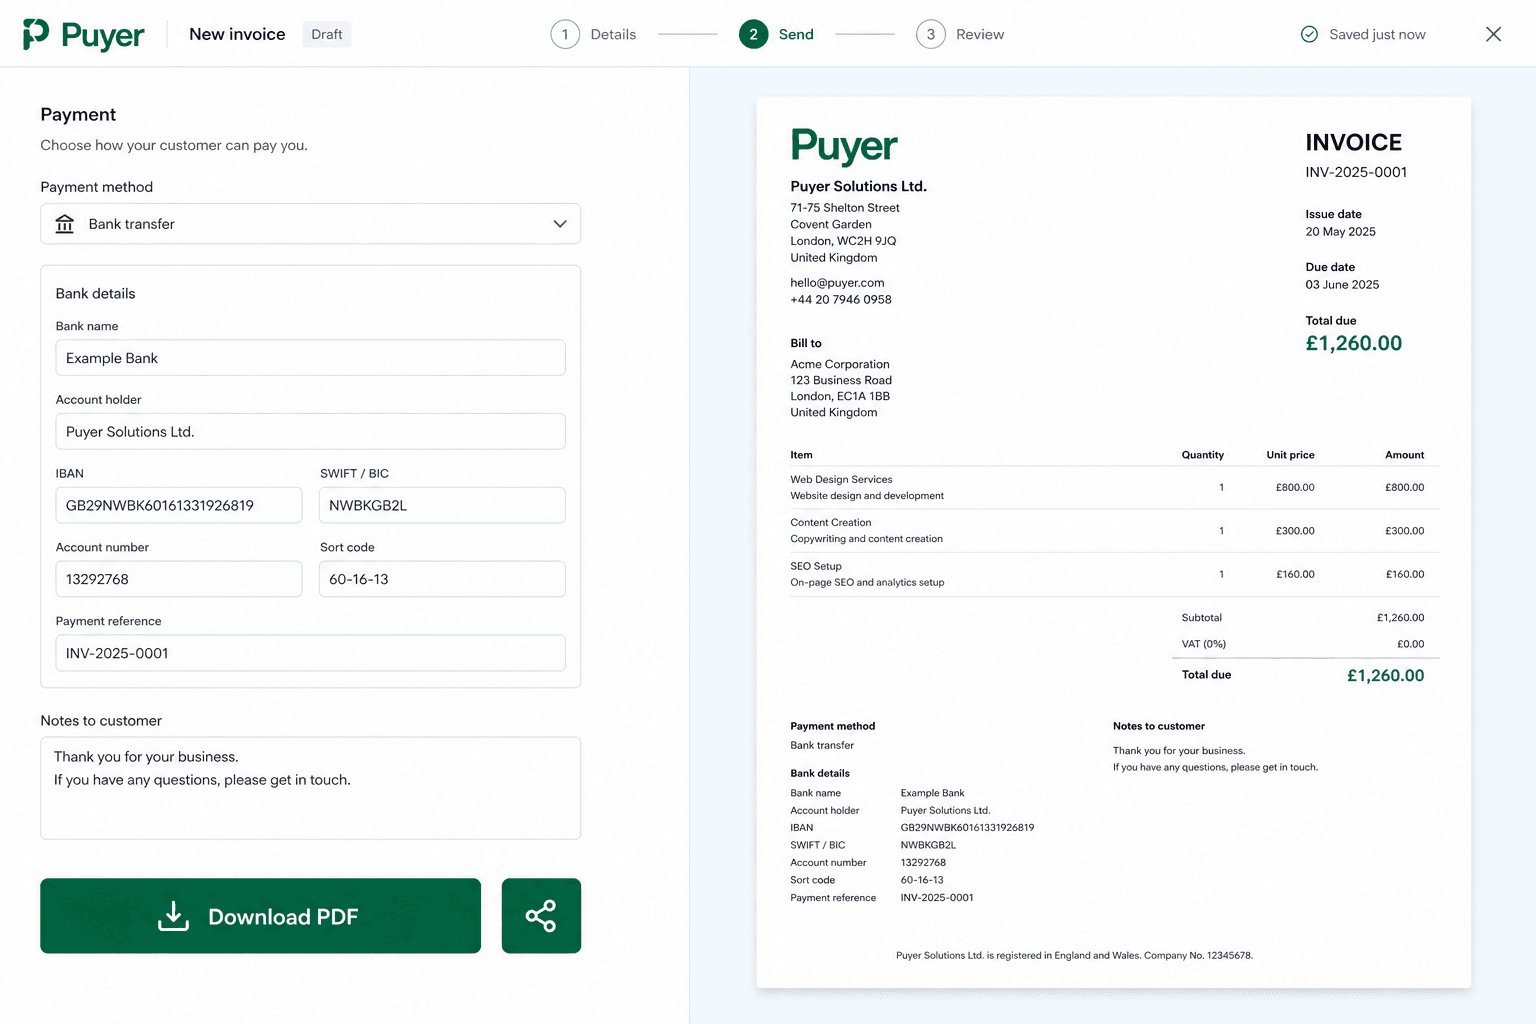This screenshot has width=1536, height=1024.
Task: Click the download arrow icon
Action: 173,916
